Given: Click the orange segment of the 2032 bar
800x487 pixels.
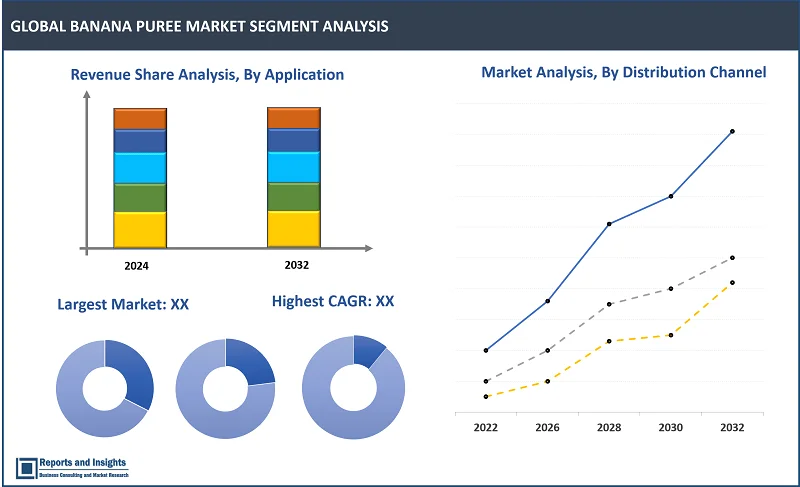Looking at the screenshot, I should click(x=294, y=118).
